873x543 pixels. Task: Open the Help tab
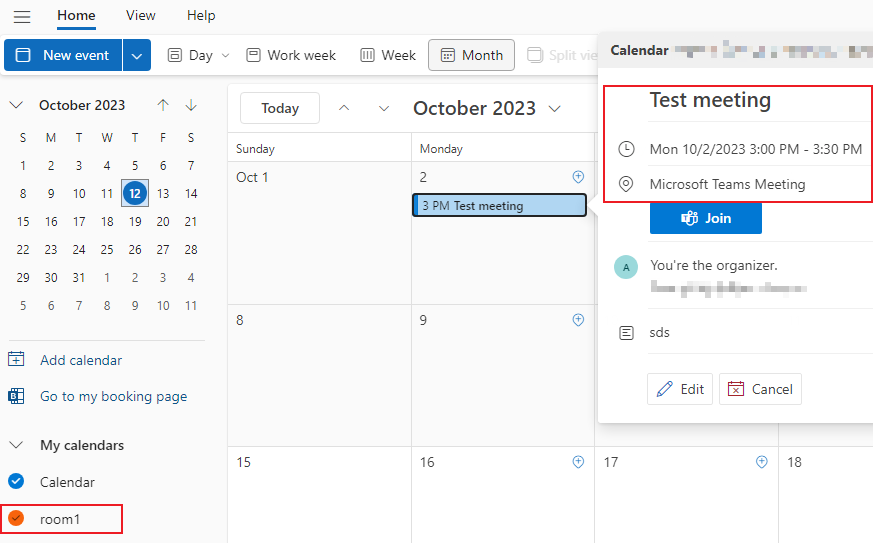(x=201, y=16)
